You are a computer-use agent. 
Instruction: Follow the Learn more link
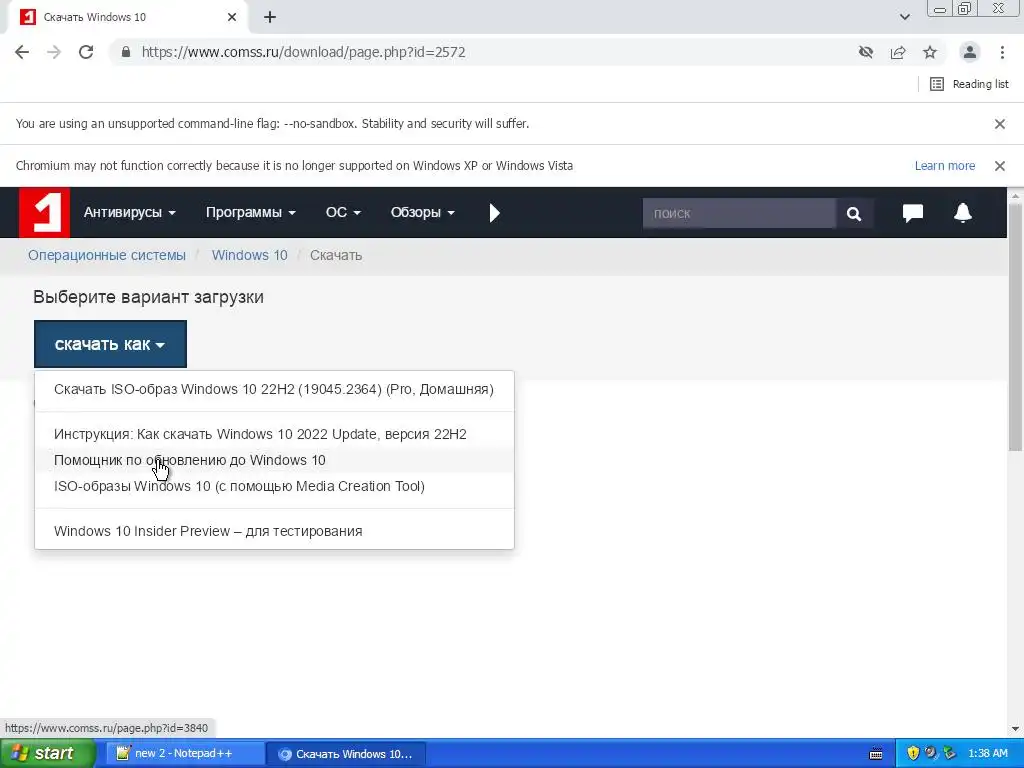click(945, 166)
